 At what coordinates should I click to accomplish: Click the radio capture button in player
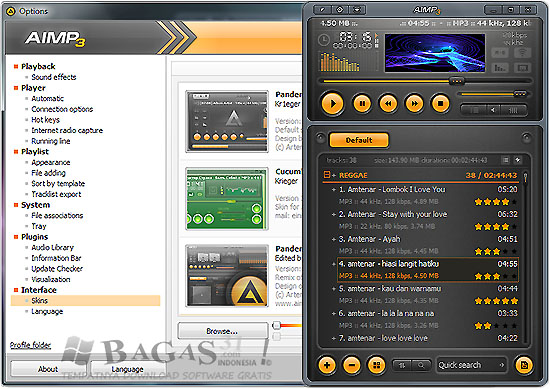523,53
